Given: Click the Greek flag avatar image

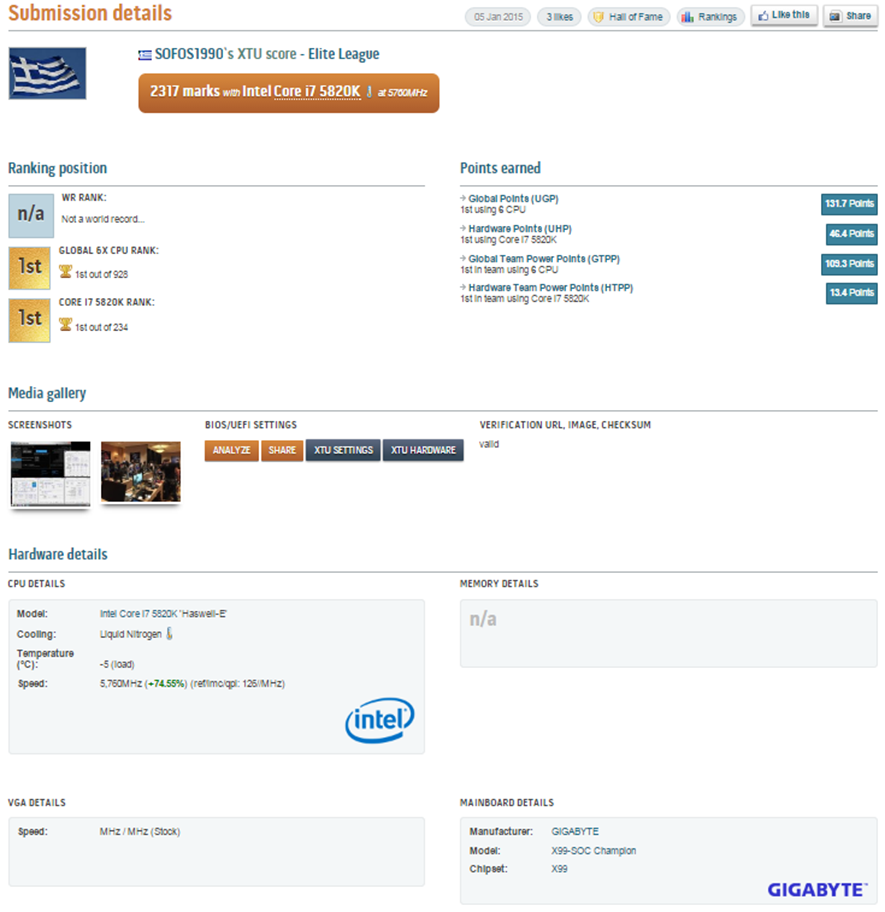Looking at the screenshot, I should pyautogui.click(x=47, y=73).
